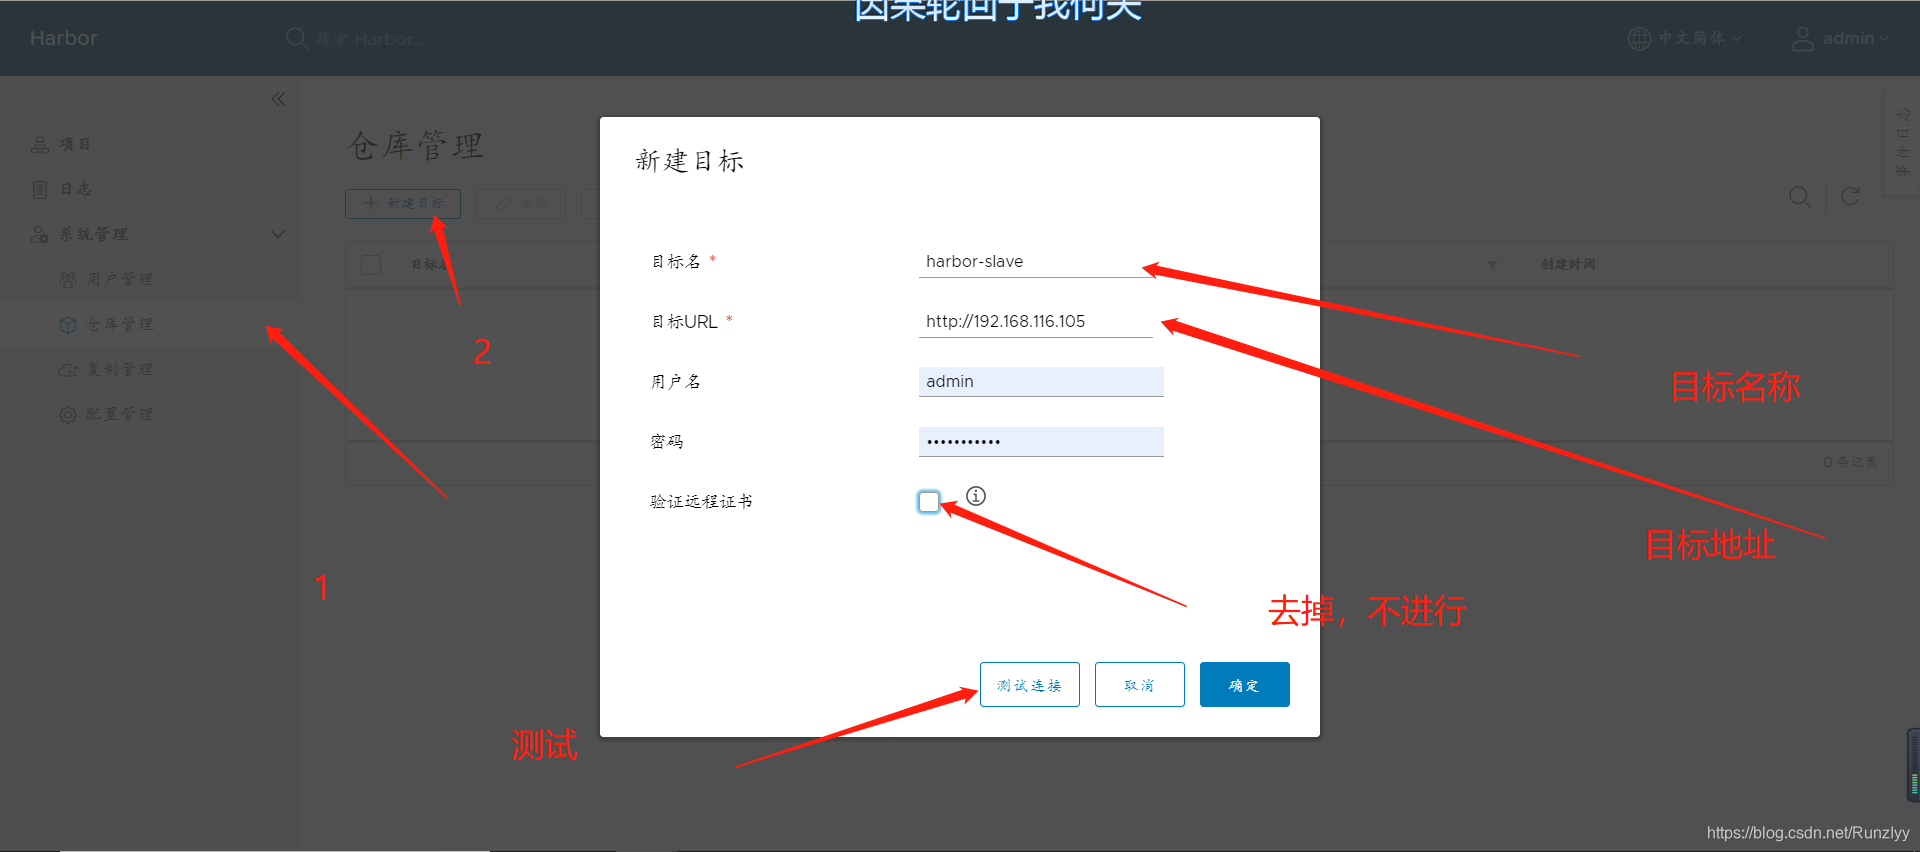Image resolution: width=1920 pixels, height=852 pixels.
Task: Click the edit pencil button
Action: tap(521, 203)
